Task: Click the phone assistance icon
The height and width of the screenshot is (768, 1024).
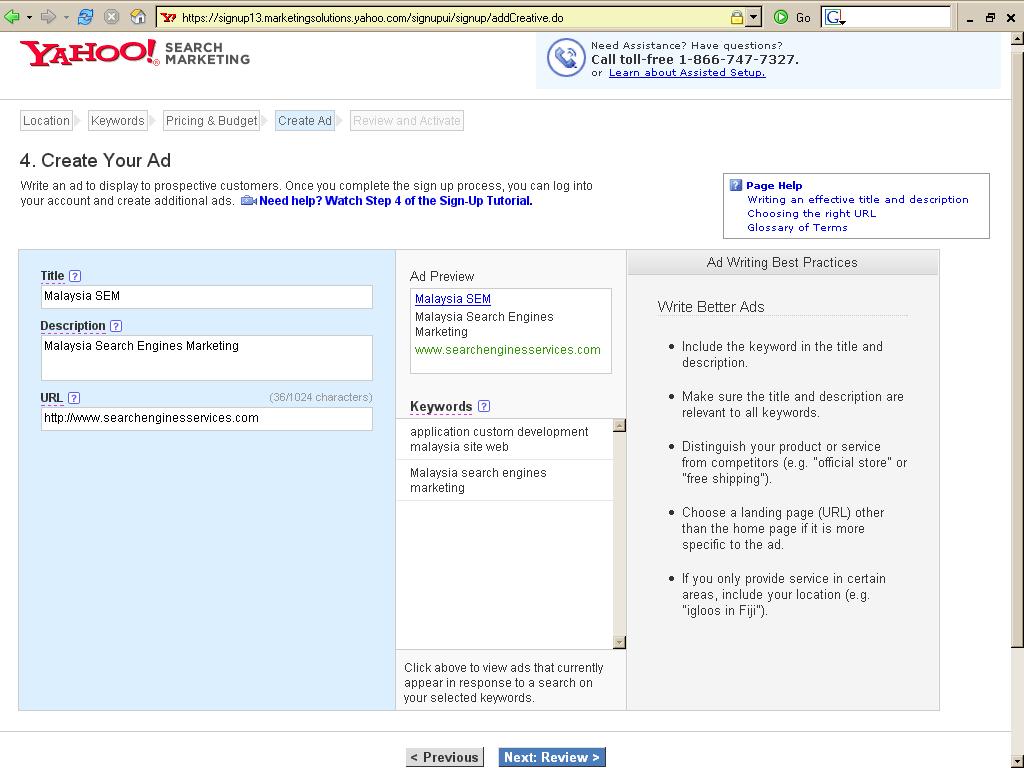Action: [566, 57]
